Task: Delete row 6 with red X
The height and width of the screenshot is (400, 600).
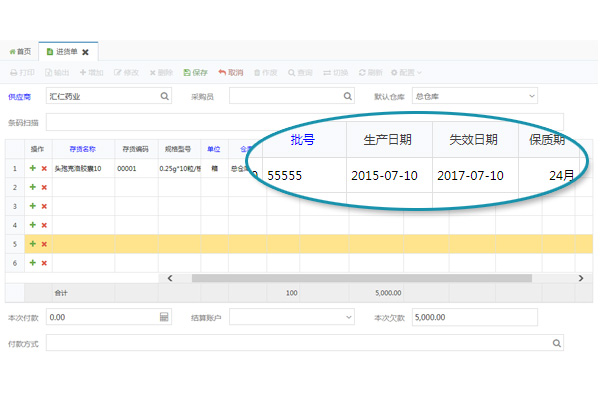Action: point(44,263)
